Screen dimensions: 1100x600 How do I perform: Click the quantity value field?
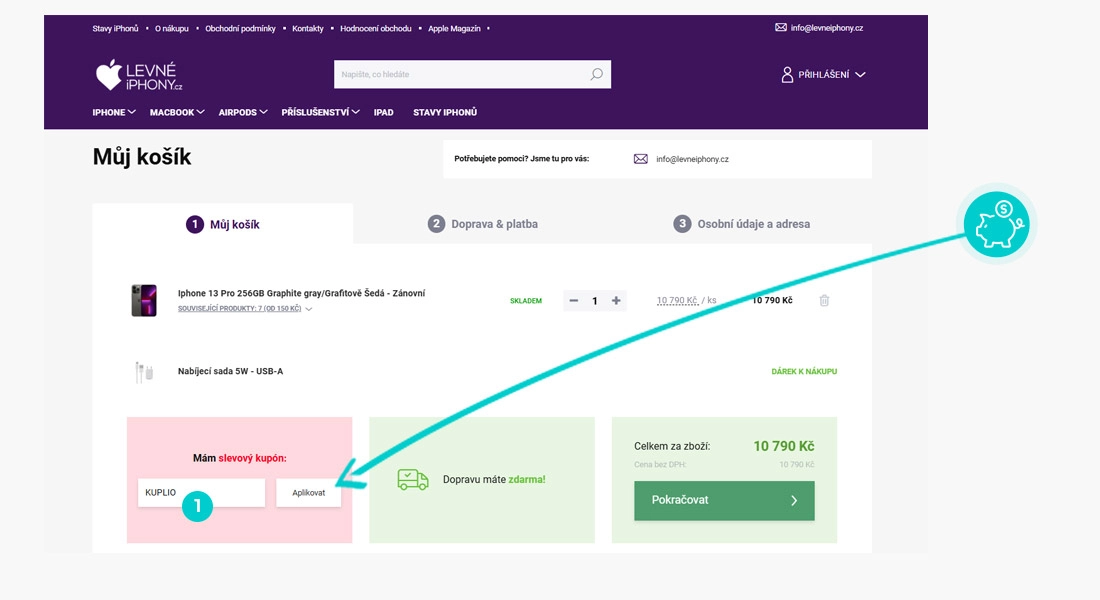point(595,300)
